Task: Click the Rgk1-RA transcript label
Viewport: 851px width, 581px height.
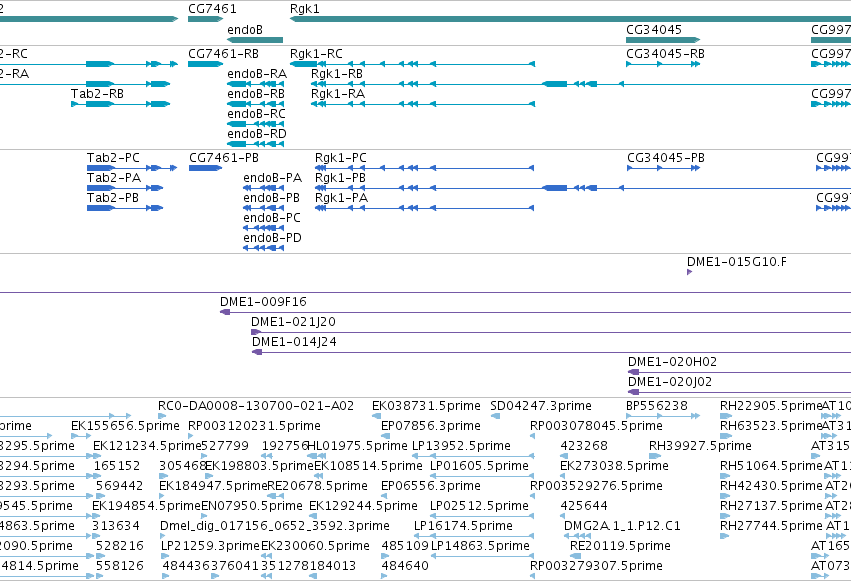Action: [338, 94]
